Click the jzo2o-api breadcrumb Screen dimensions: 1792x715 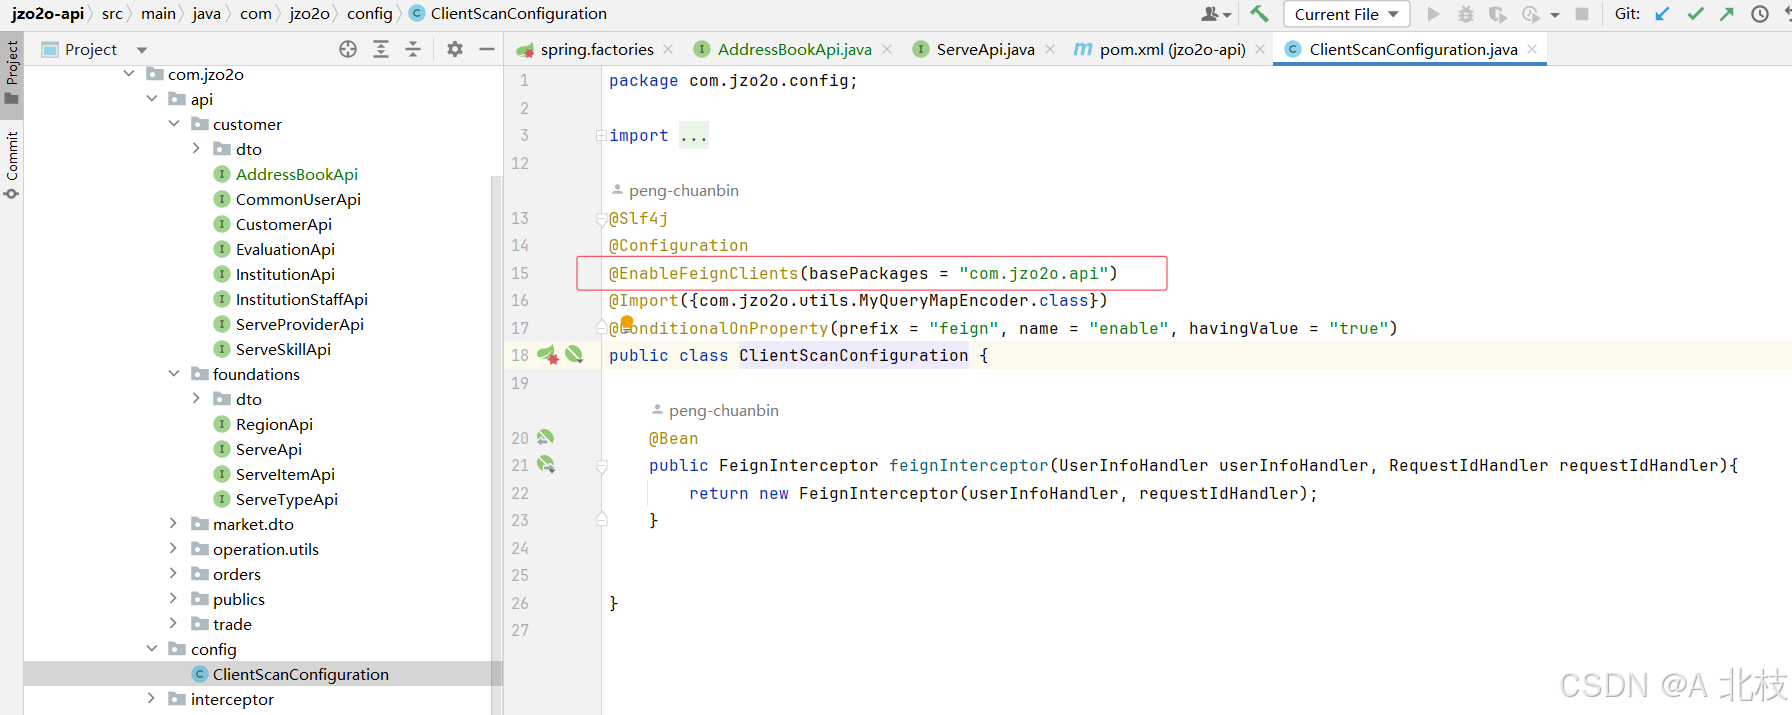[48, 14]
